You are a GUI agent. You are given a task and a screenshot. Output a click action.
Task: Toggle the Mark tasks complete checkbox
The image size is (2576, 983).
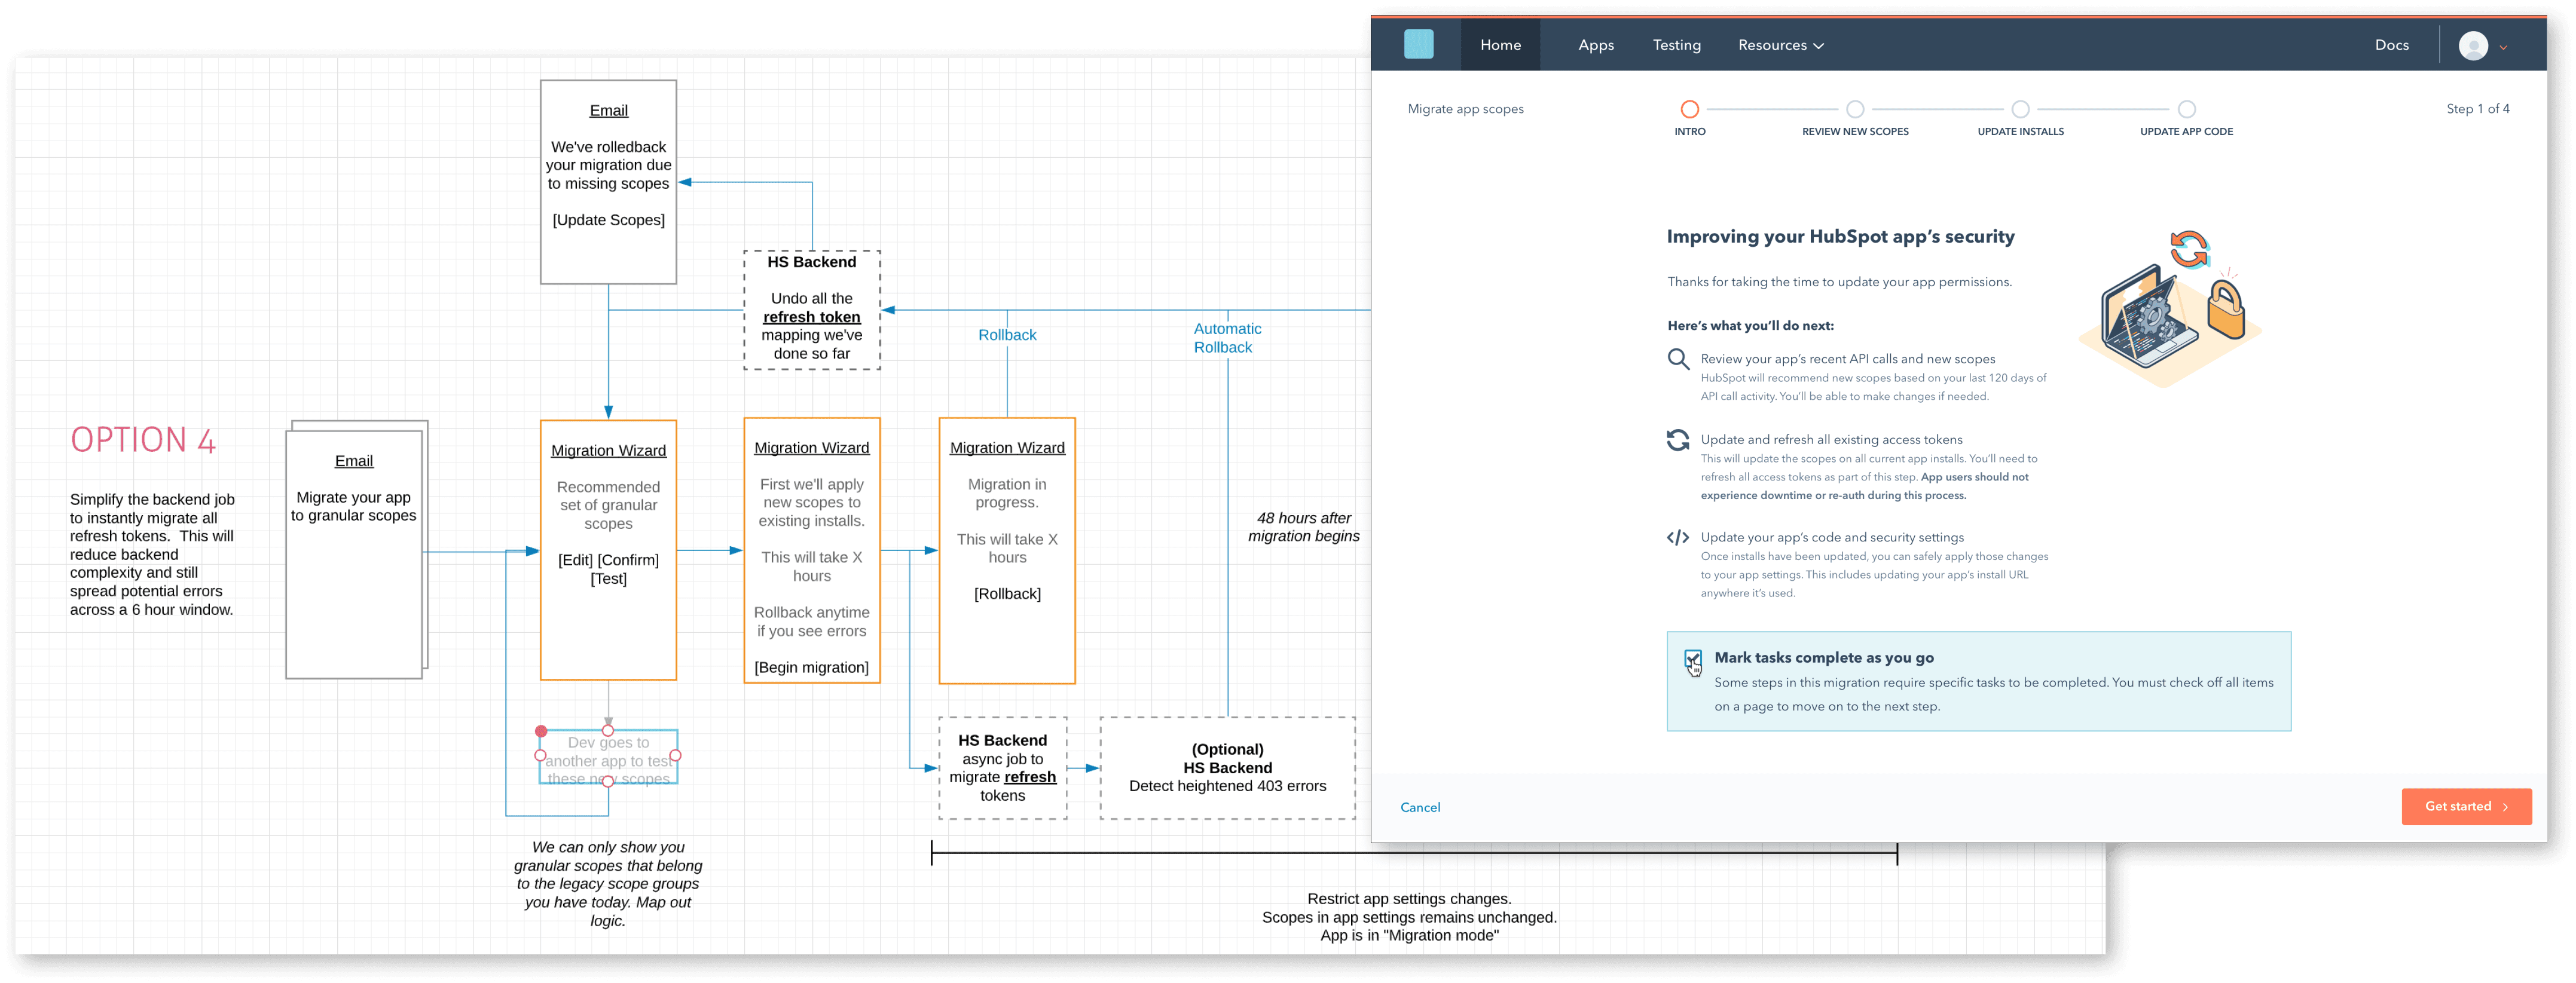(1692, 658)
